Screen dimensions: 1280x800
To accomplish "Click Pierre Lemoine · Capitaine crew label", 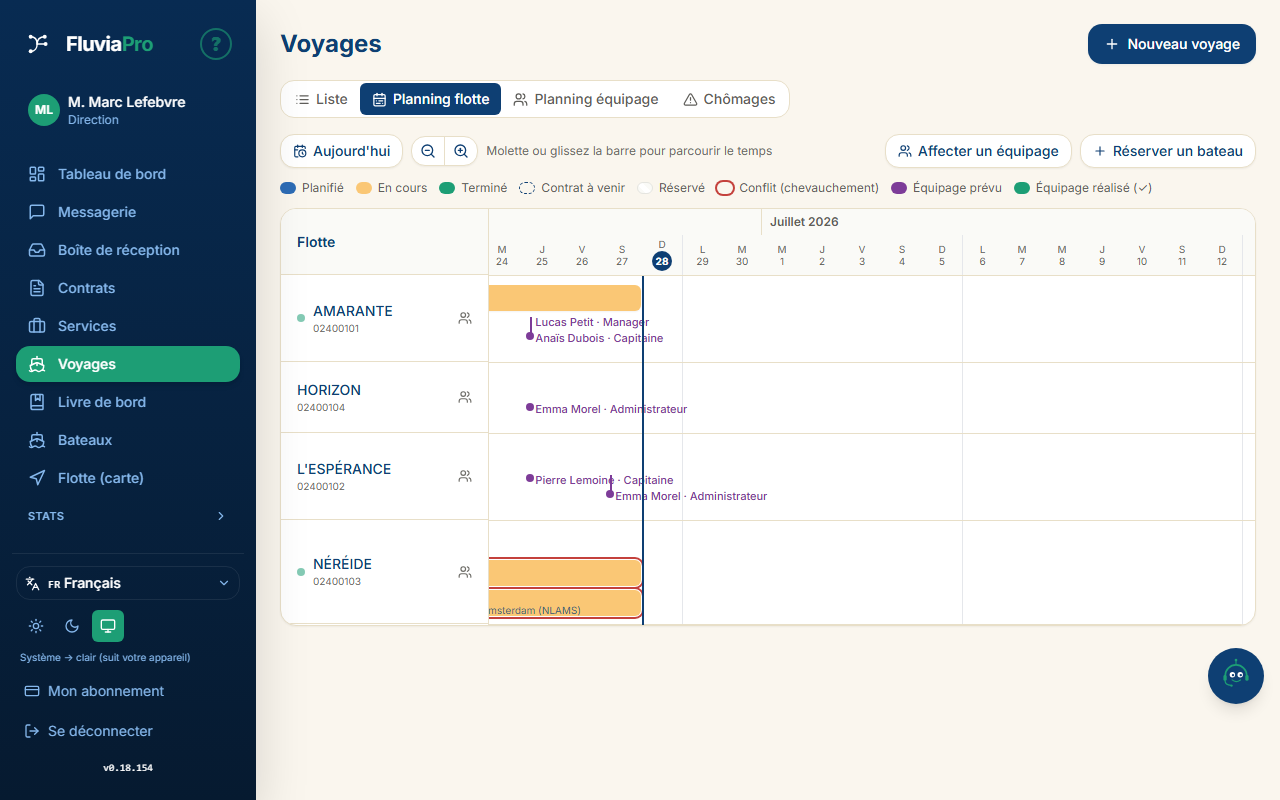I will click(604, 480).
